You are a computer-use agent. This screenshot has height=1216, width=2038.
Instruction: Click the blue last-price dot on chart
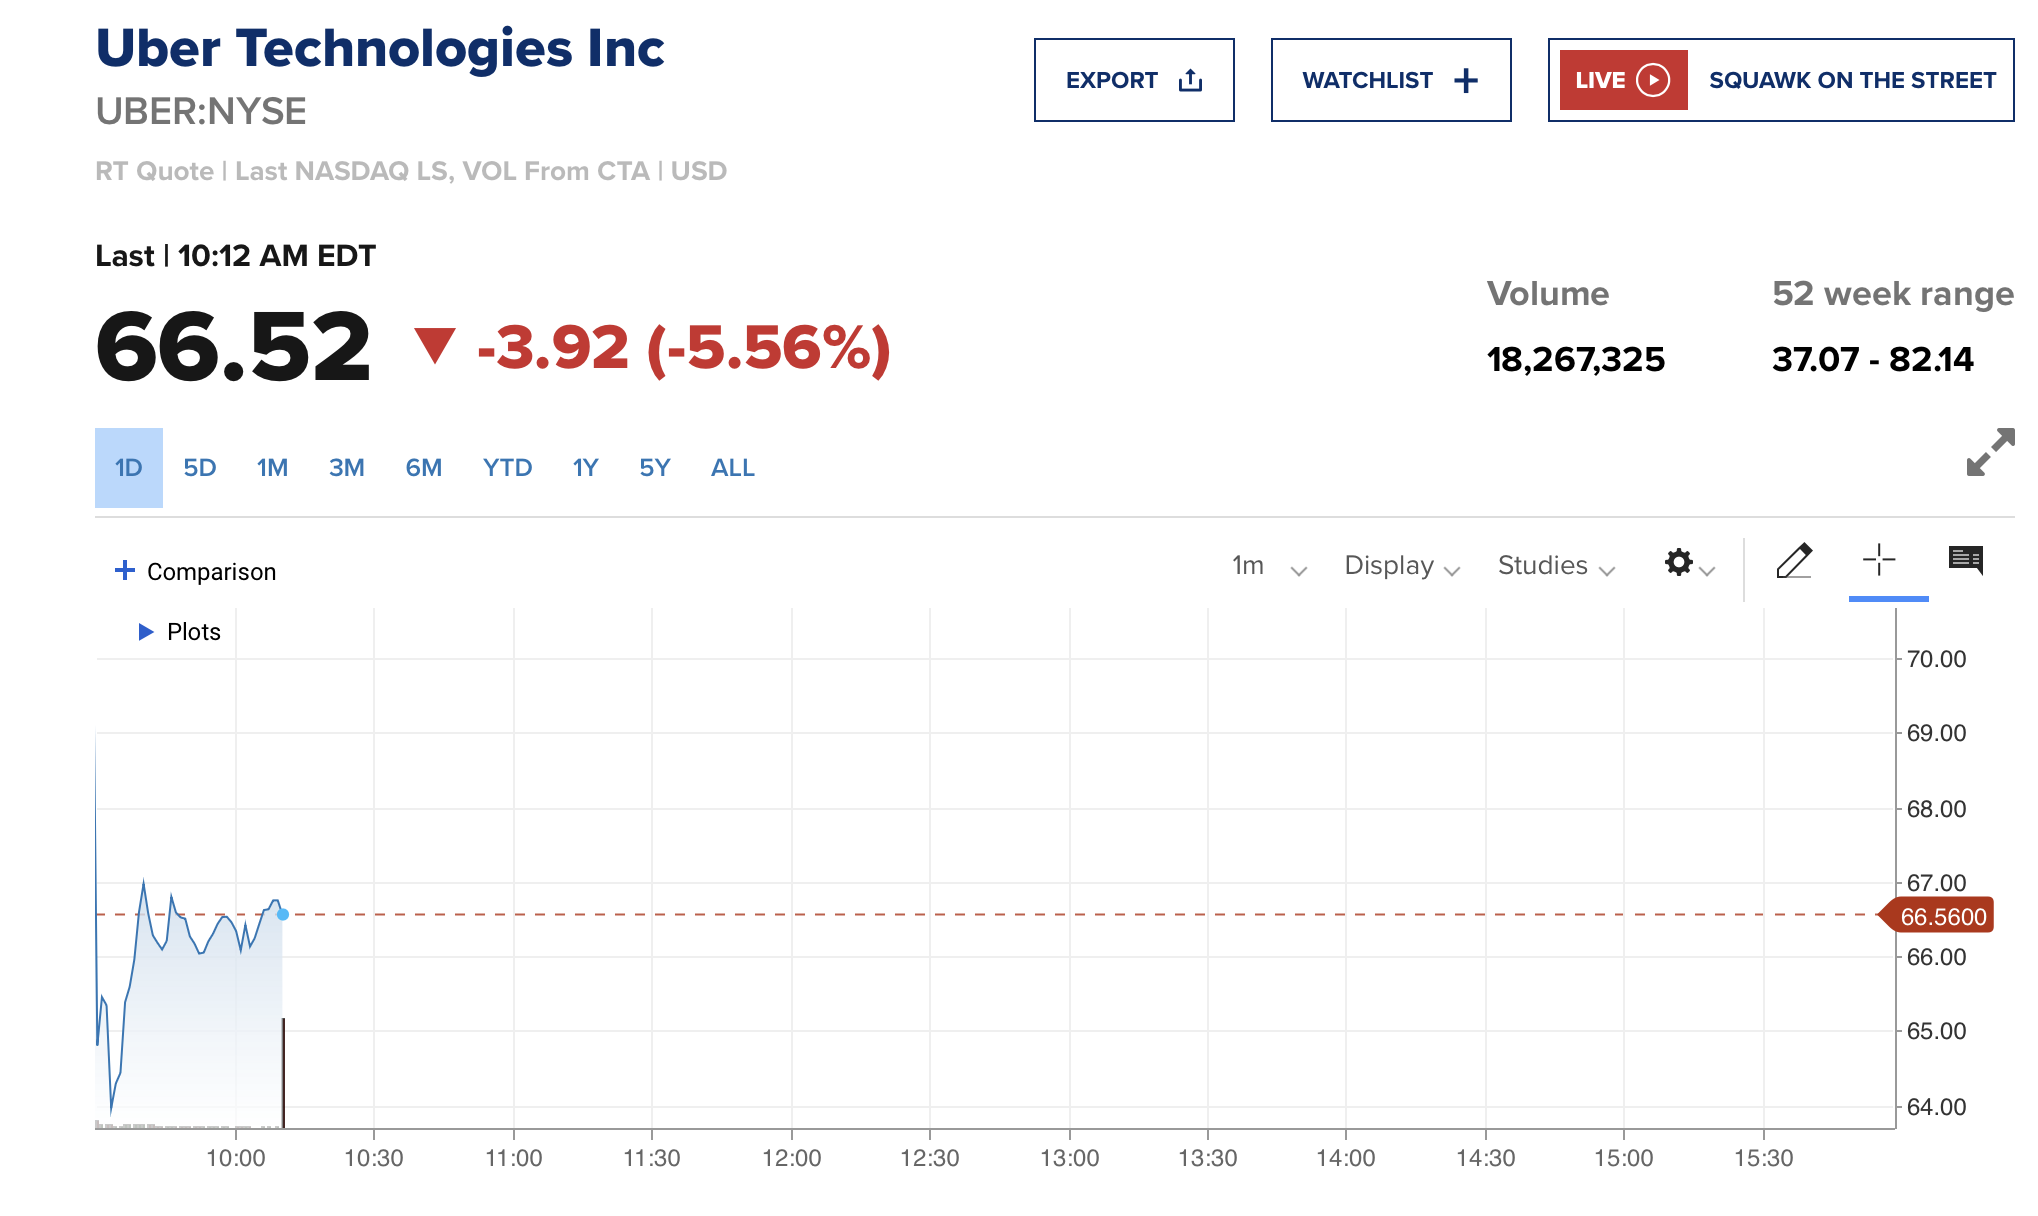tap(283, 914)
